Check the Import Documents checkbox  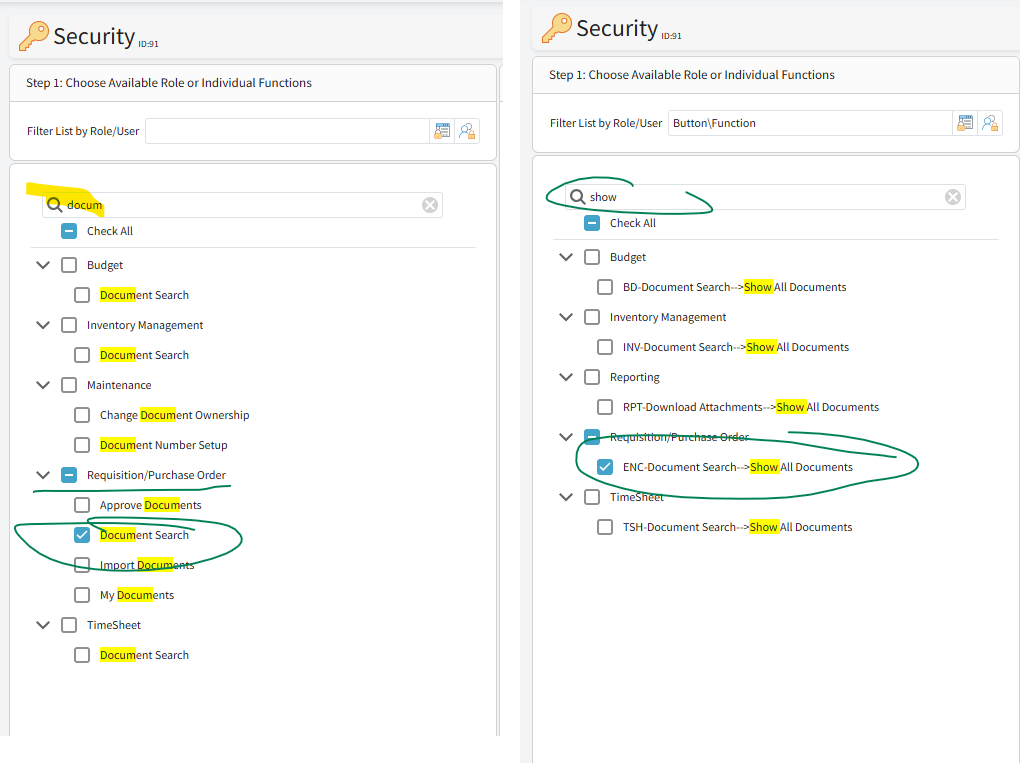pos(82,565)
